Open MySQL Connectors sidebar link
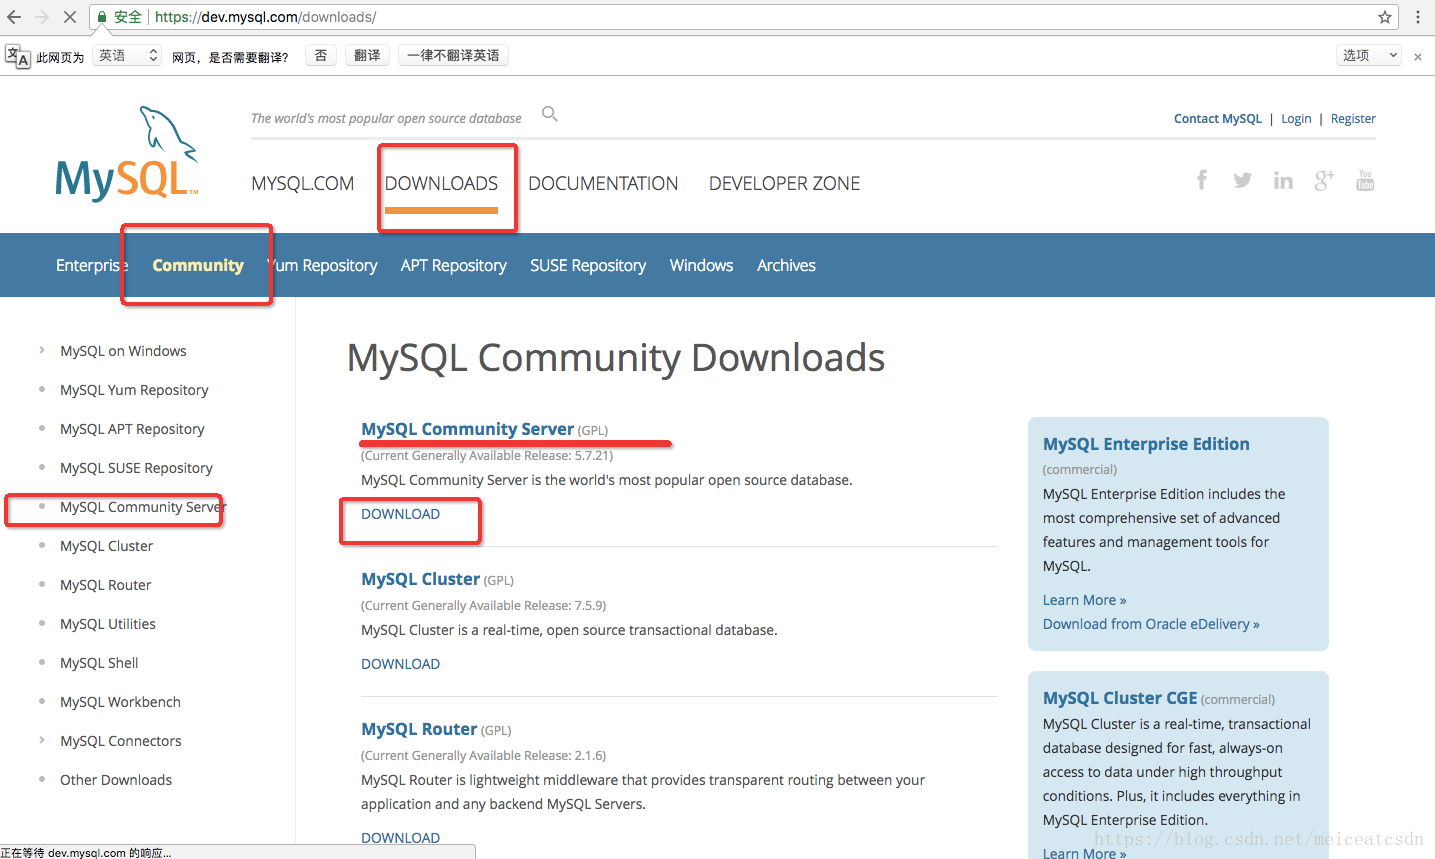The width and height of the screenshot is (1435, 859). [121, 741]
